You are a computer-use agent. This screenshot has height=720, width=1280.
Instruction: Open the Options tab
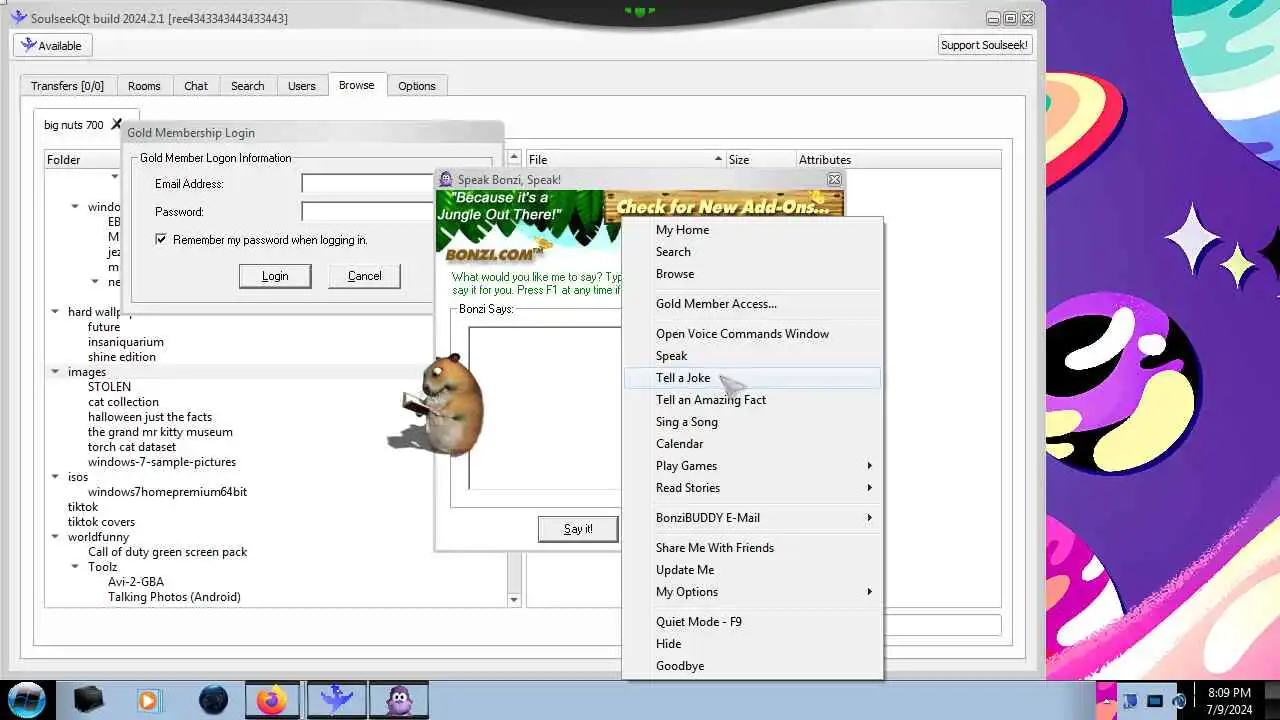417,86
